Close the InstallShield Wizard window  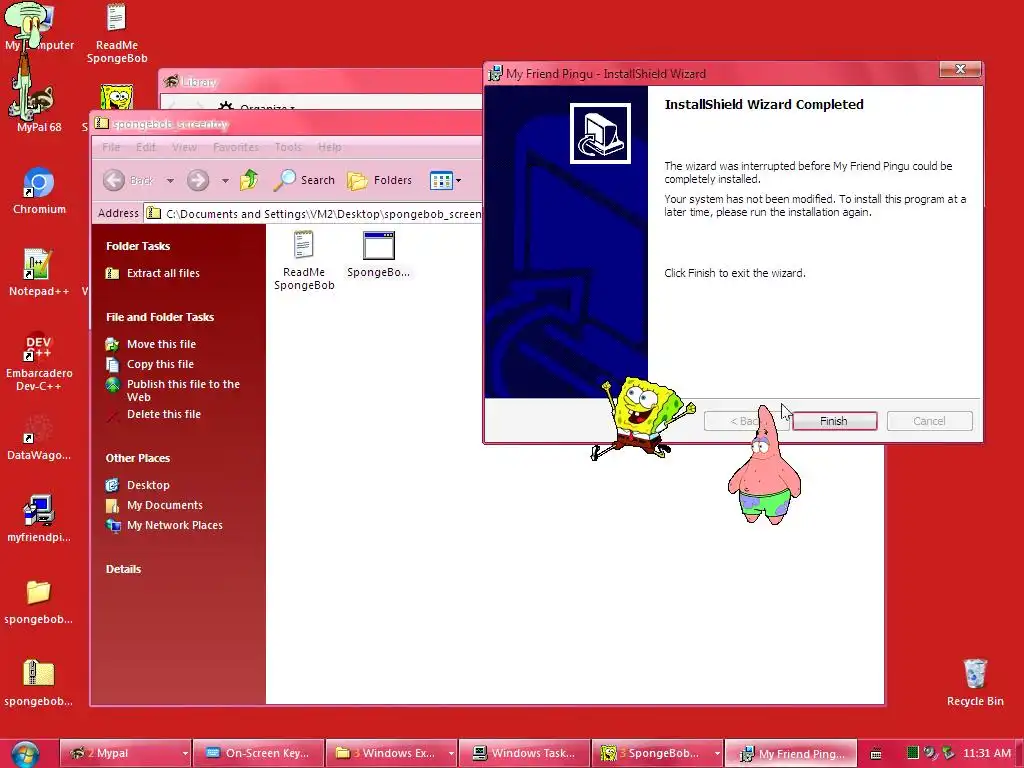(960, 69)
